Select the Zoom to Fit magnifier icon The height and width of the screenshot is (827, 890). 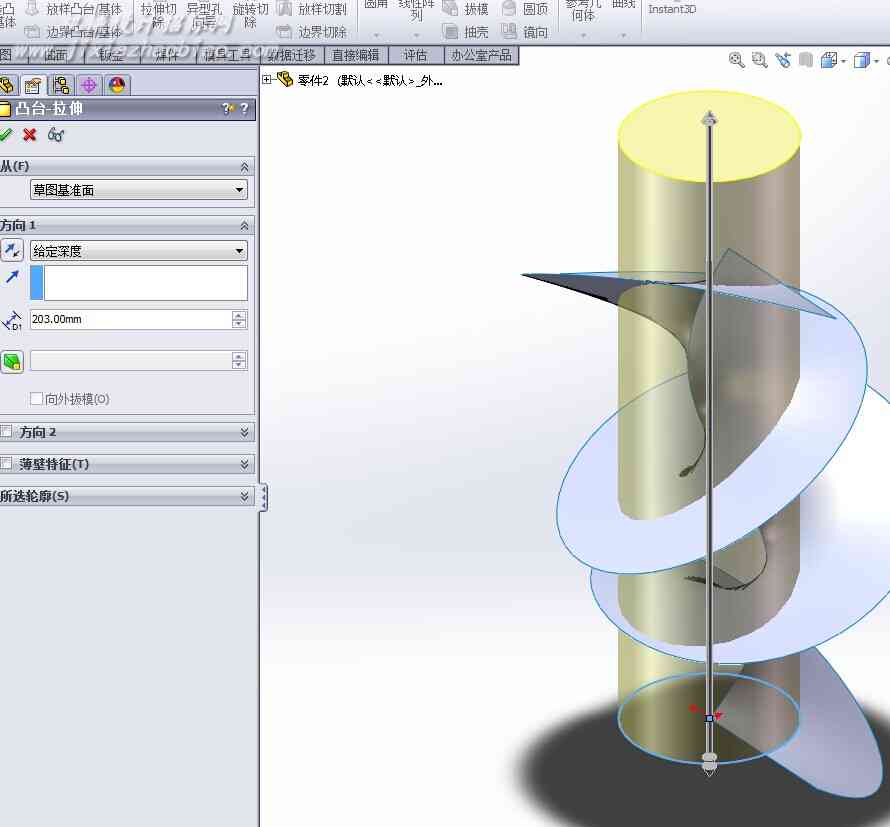point(736,60)
